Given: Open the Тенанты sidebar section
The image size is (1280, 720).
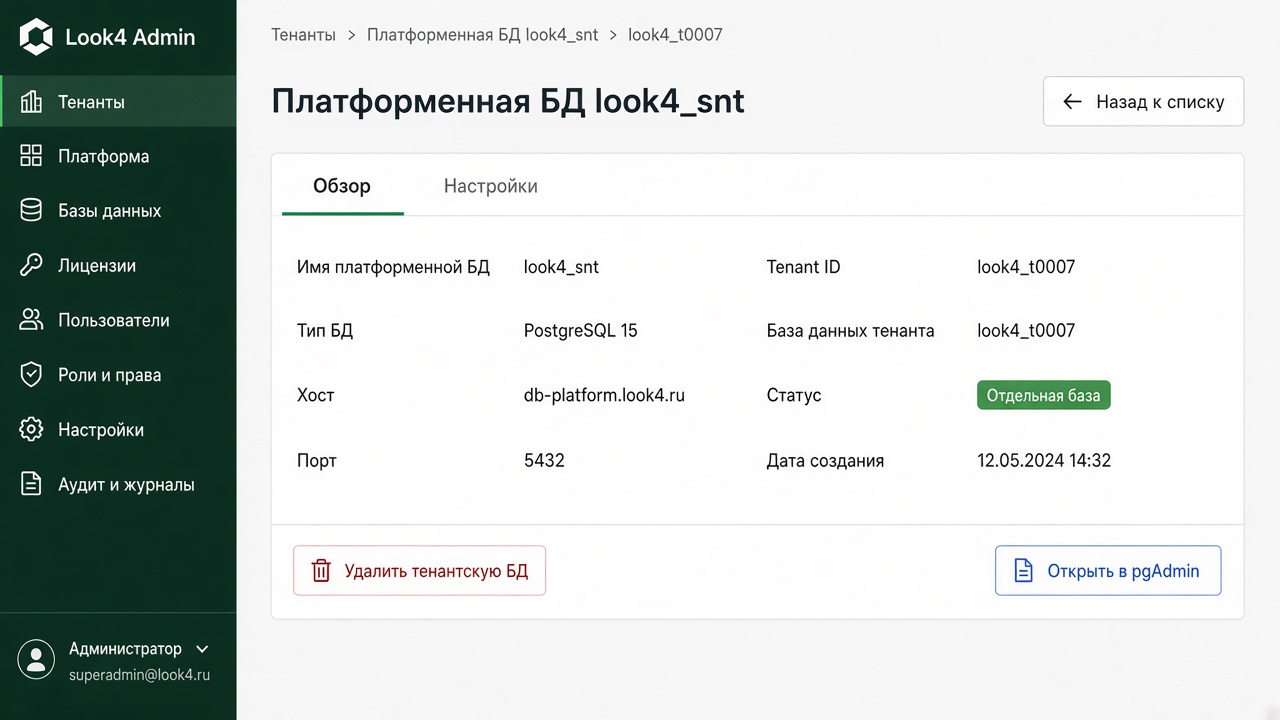Looking at the screenshot, I should (x=118, y=102).
